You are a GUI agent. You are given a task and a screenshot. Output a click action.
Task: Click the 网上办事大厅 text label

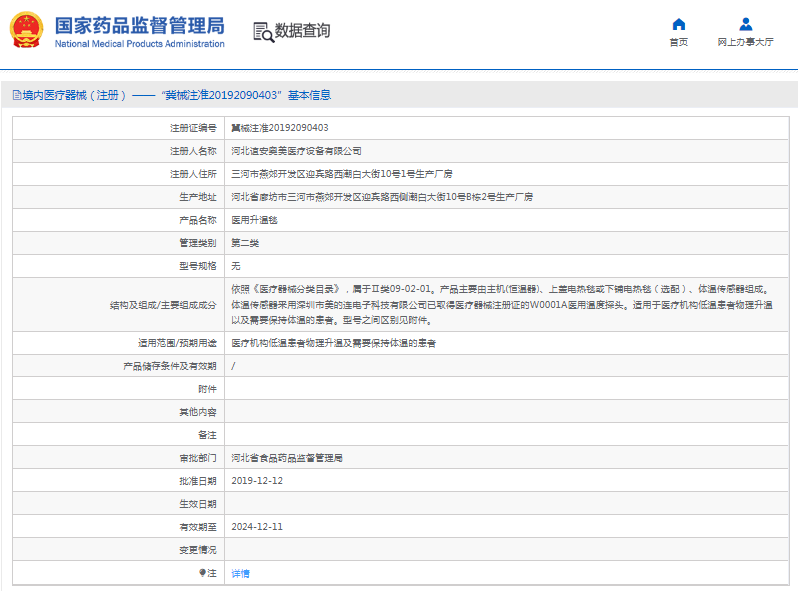pos(745,43)
